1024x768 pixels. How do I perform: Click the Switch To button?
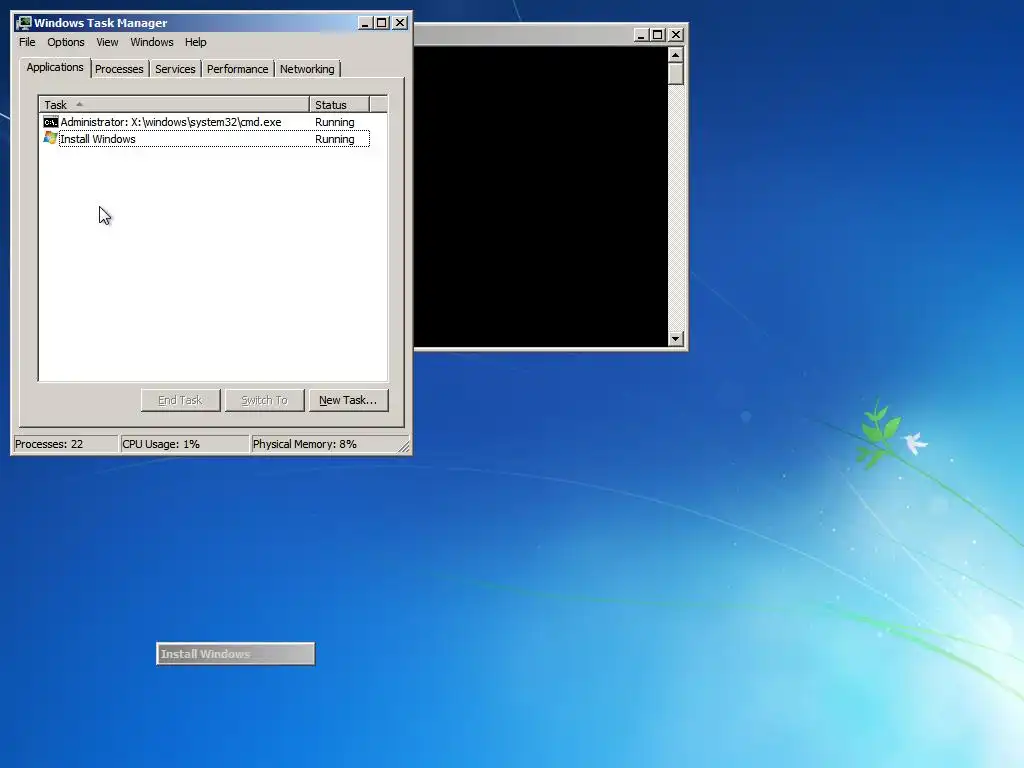(x=264, y=400)
